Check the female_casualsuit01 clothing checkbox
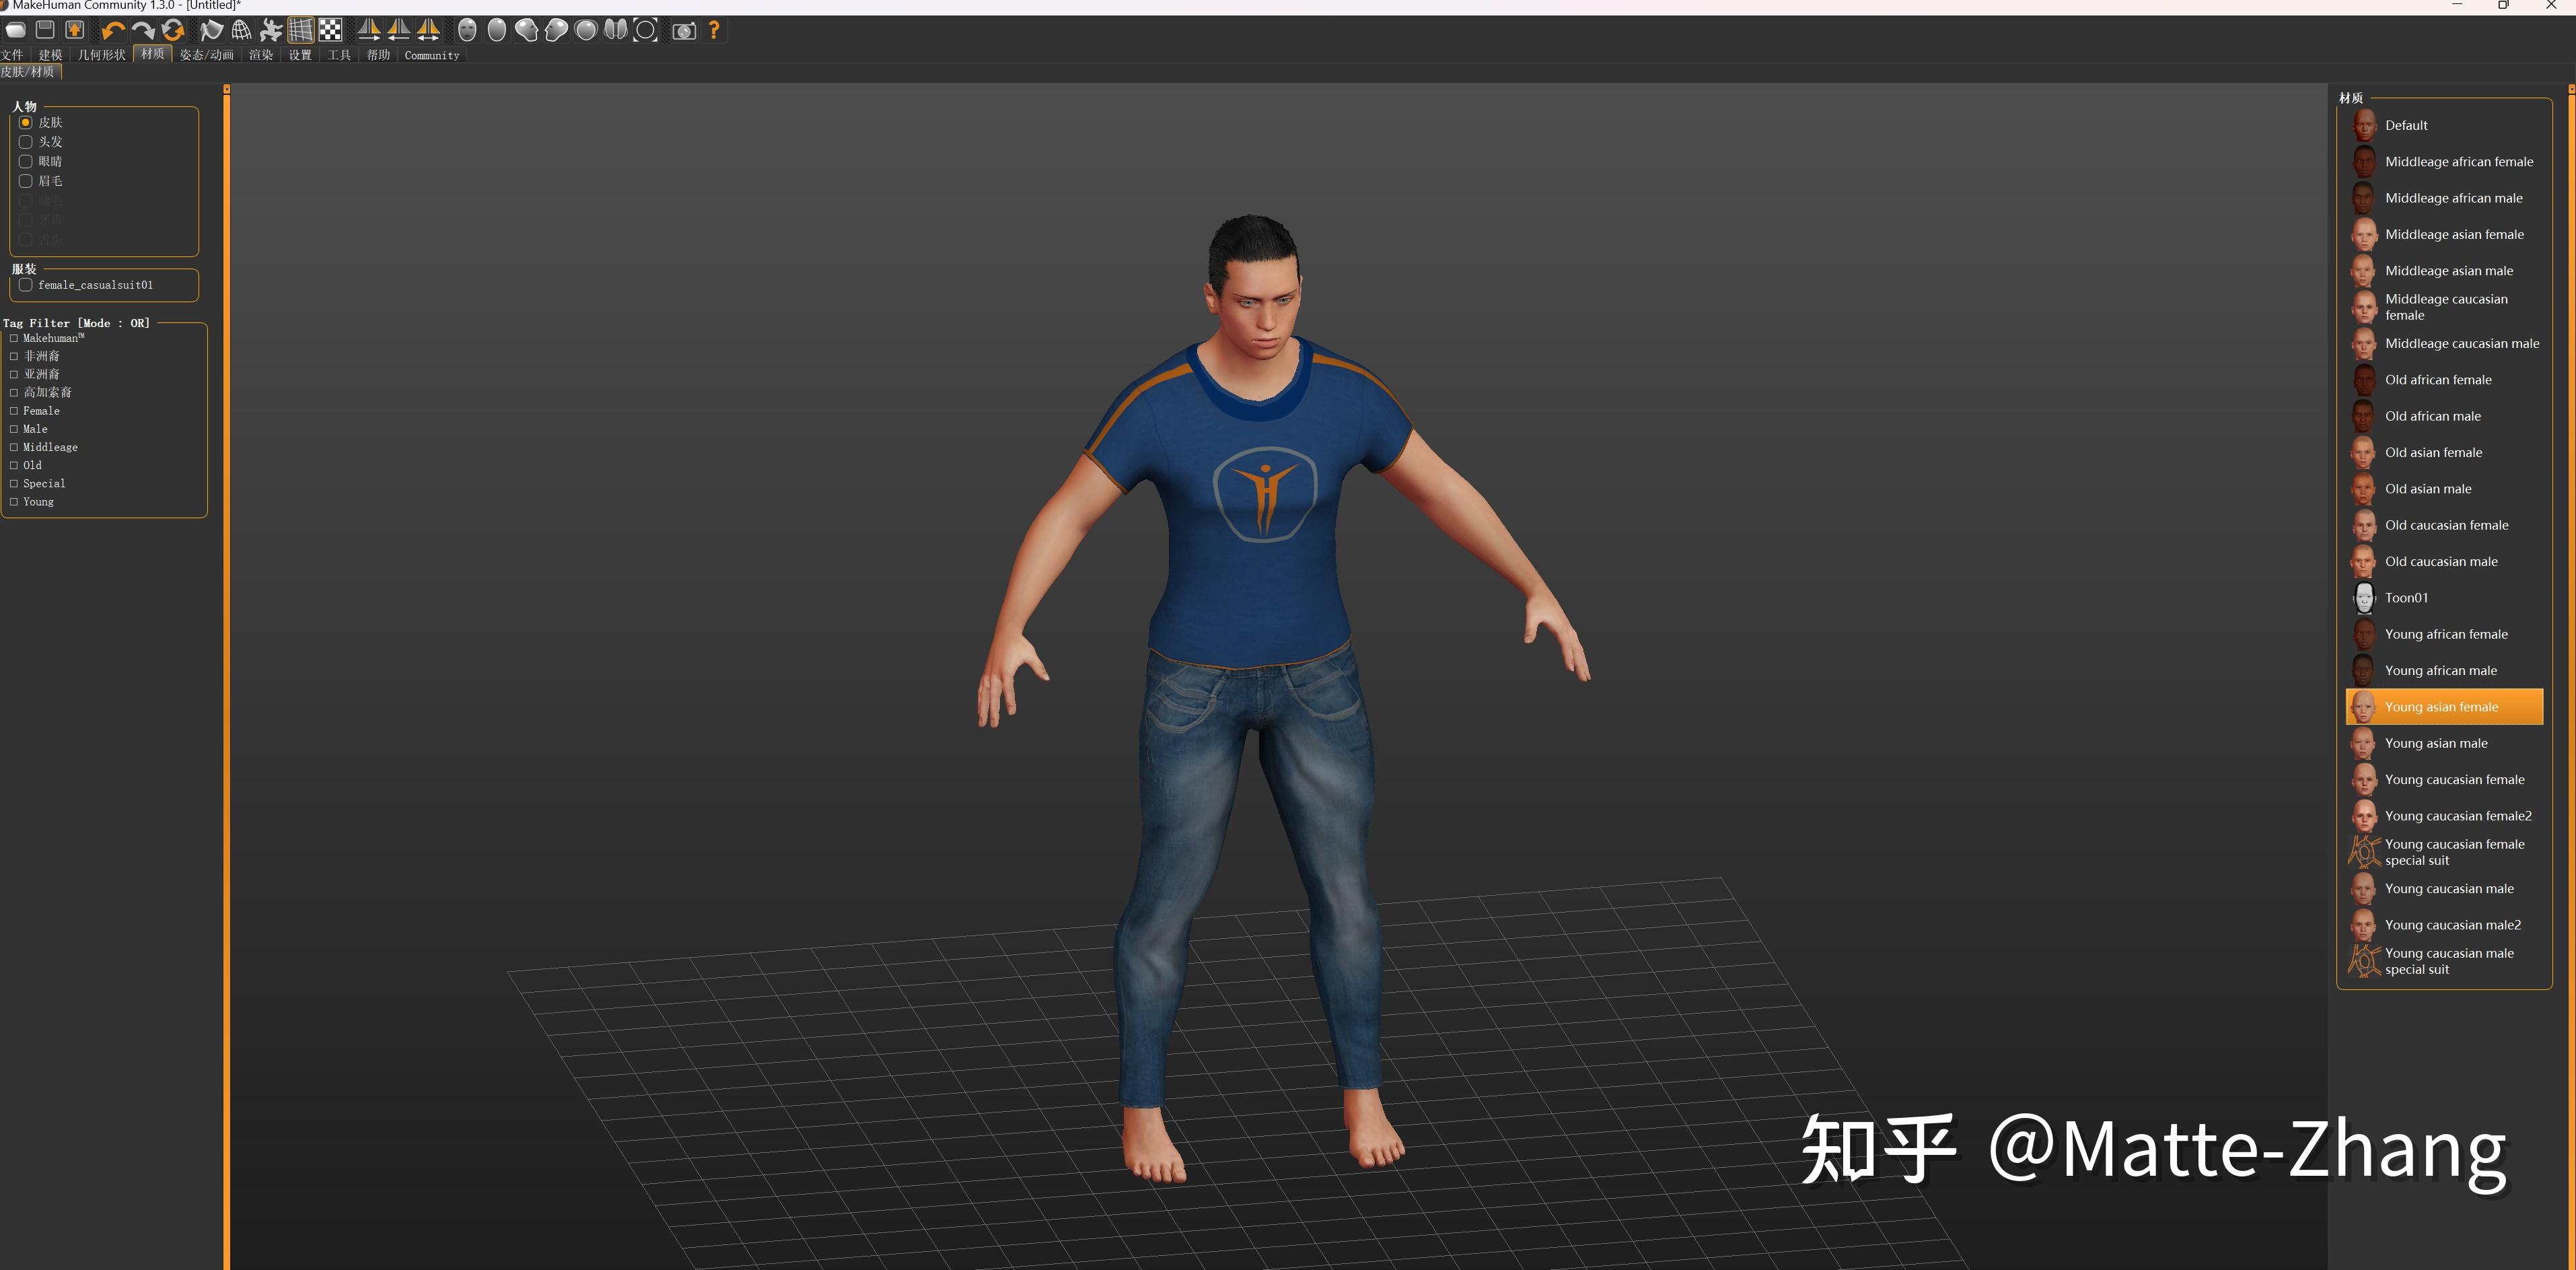The image size is (2576, 1270). click(26, 285)
